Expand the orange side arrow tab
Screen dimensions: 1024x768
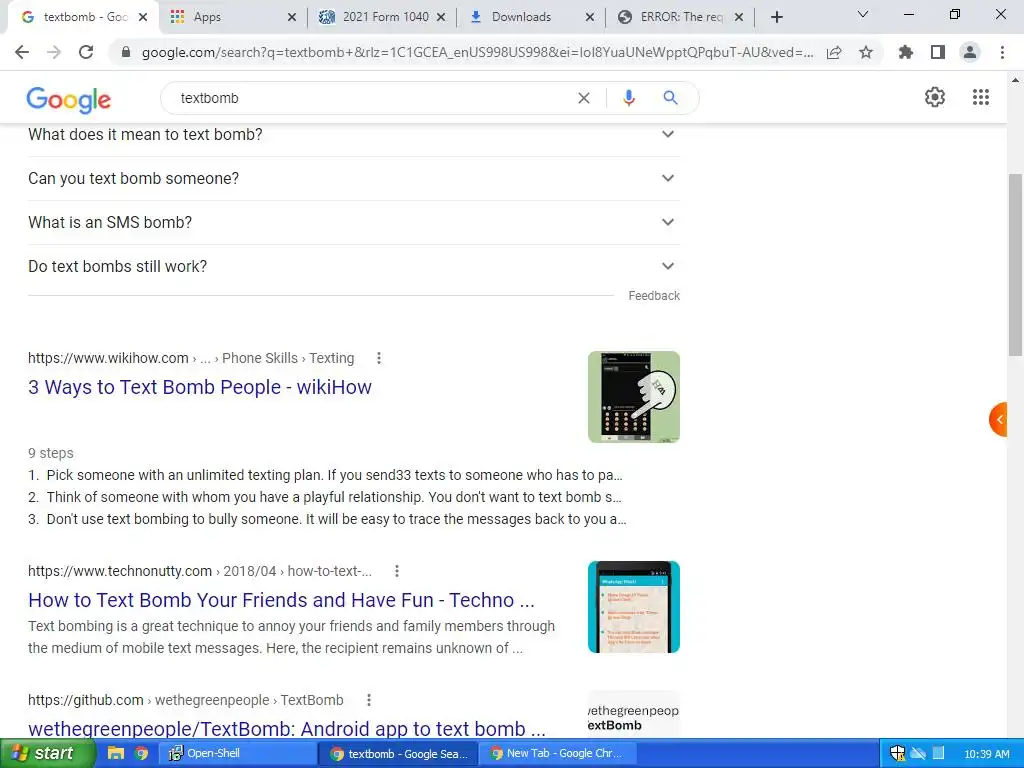coord(999,419)
